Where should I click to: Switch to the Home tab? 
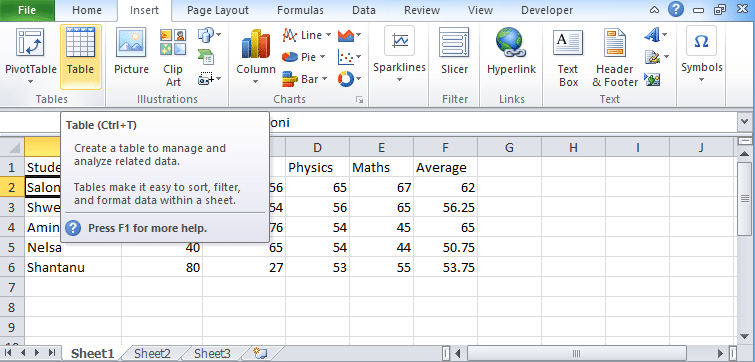coord(87,10)
